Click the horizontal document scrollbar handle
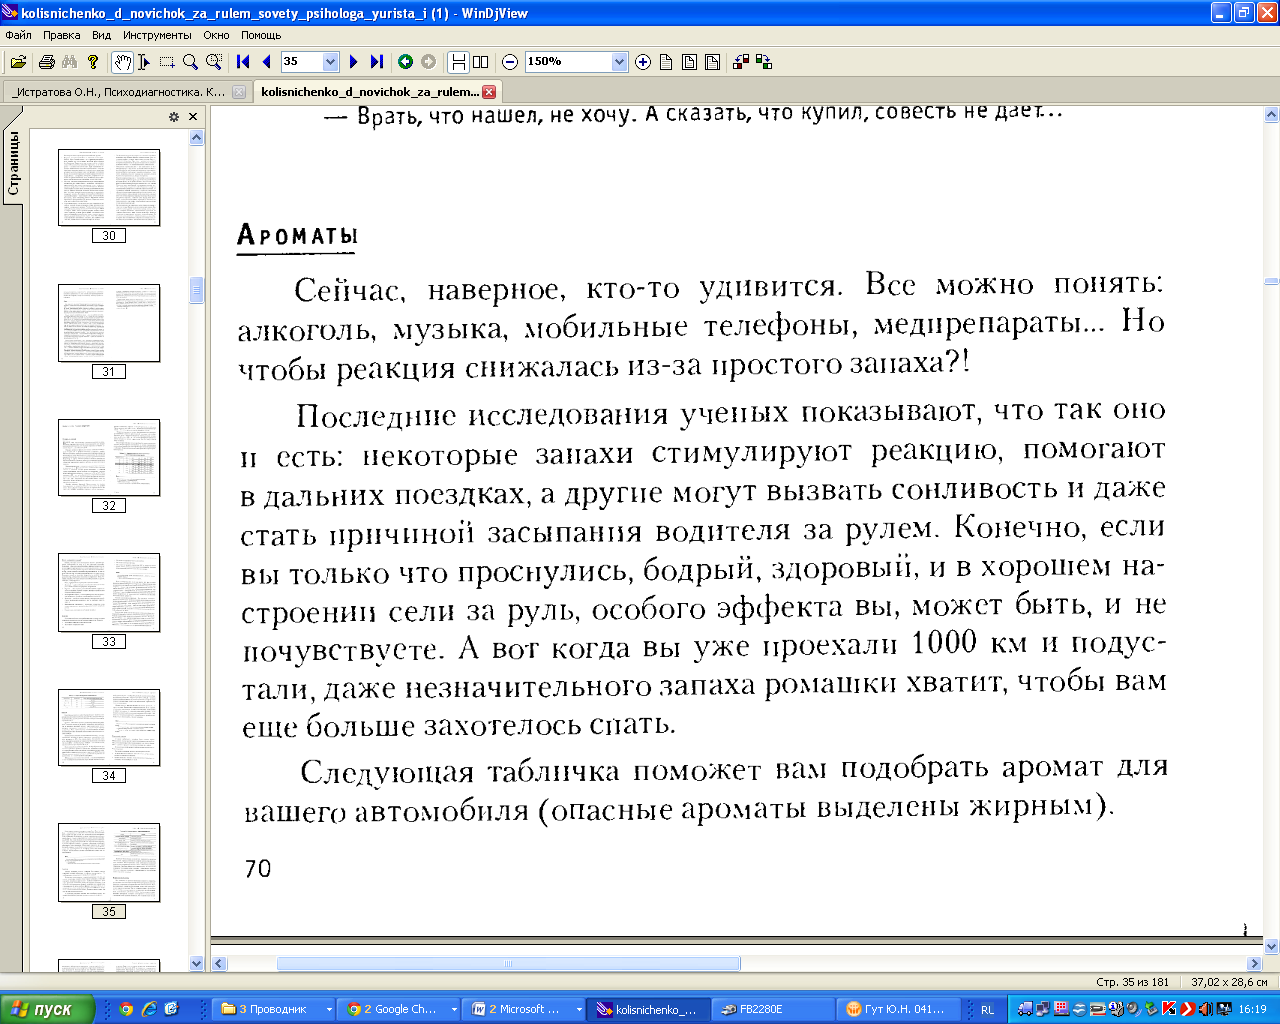Viewport: 1280px width, 1024px height. pyautogui.click(x=509, y=964)
